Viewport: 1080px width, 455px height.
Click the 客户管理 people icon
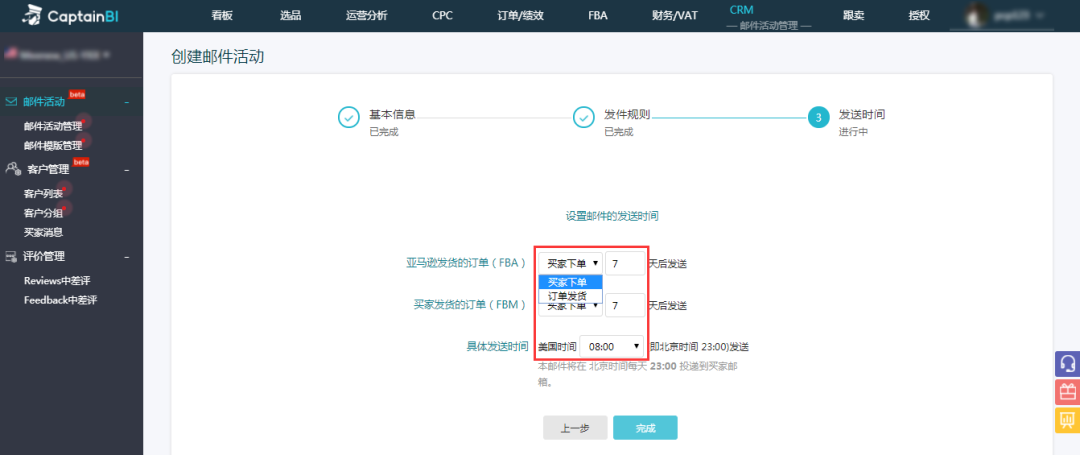point(12,168)
